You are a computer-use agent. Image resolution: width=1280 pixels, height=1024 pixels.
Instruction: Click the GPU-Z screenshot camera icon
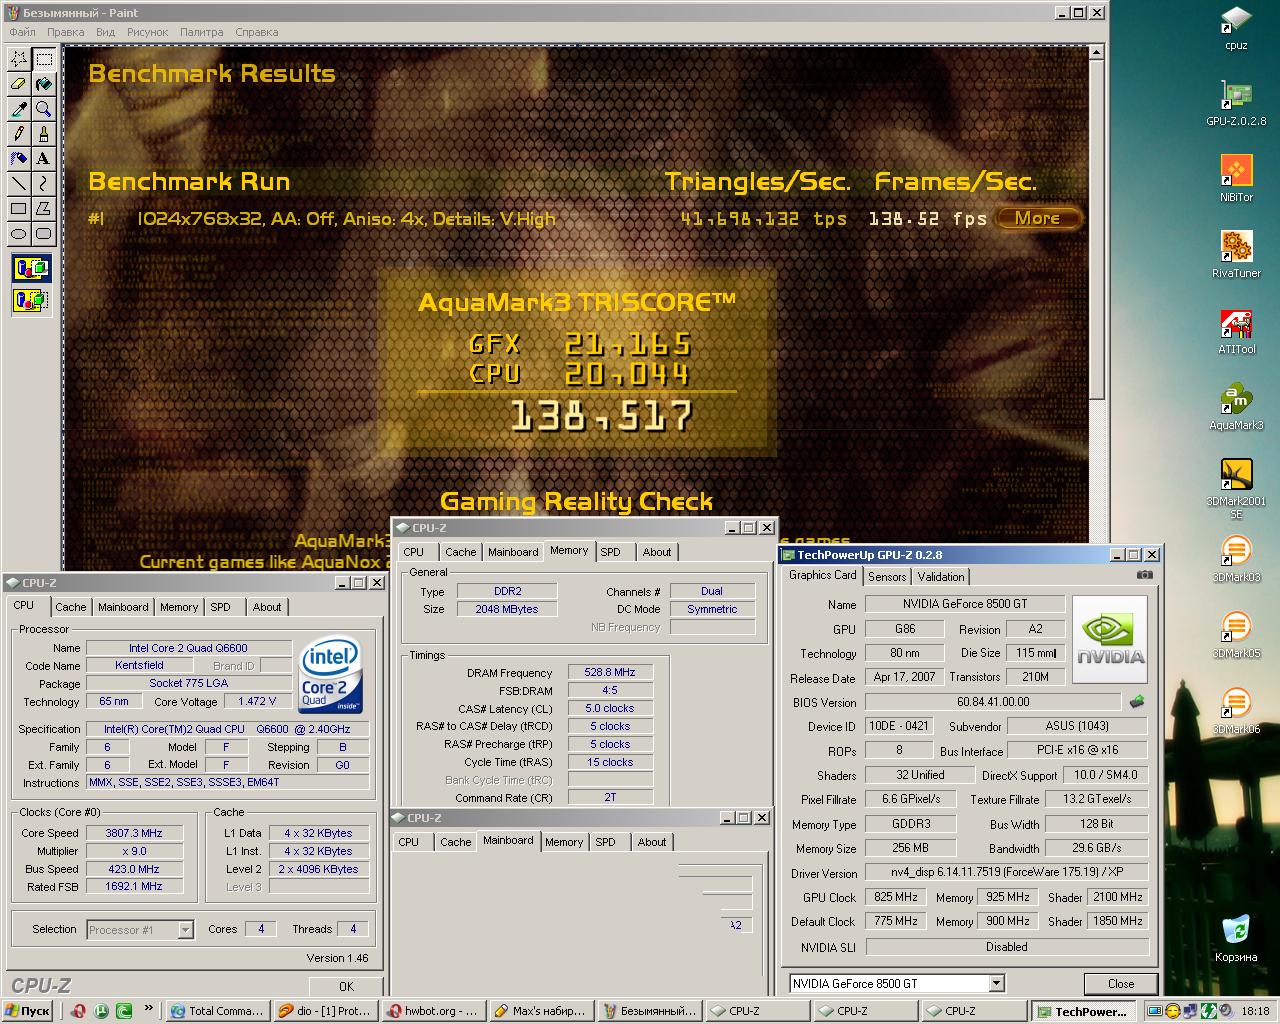click(1145, 575)
